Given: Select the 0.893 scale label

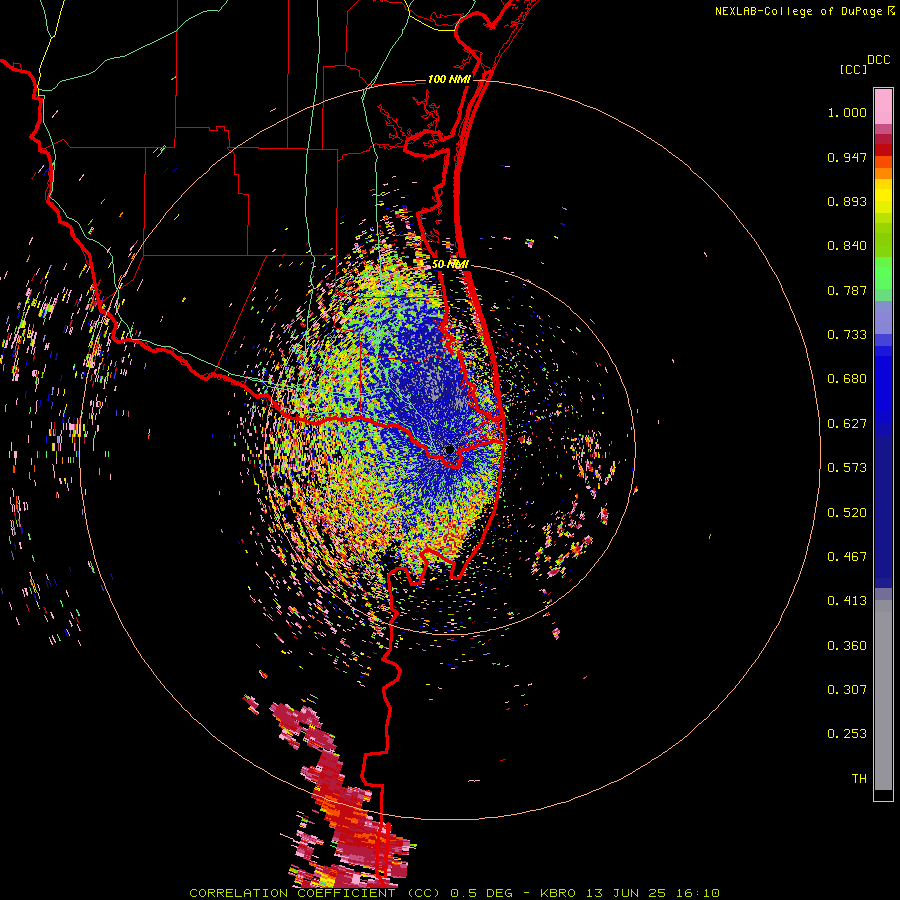Looking at the screenshot, I should [847, 201].
